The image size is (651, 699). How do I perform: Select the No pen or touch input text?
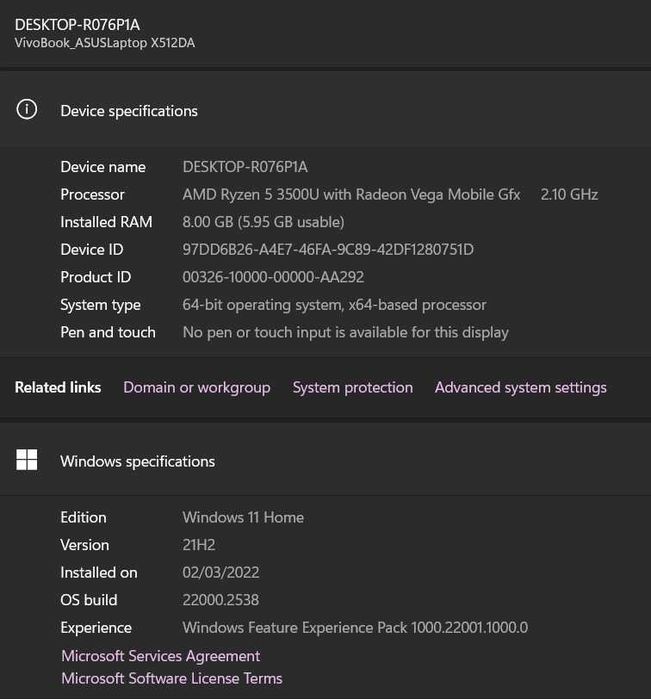tap(346, 333)
